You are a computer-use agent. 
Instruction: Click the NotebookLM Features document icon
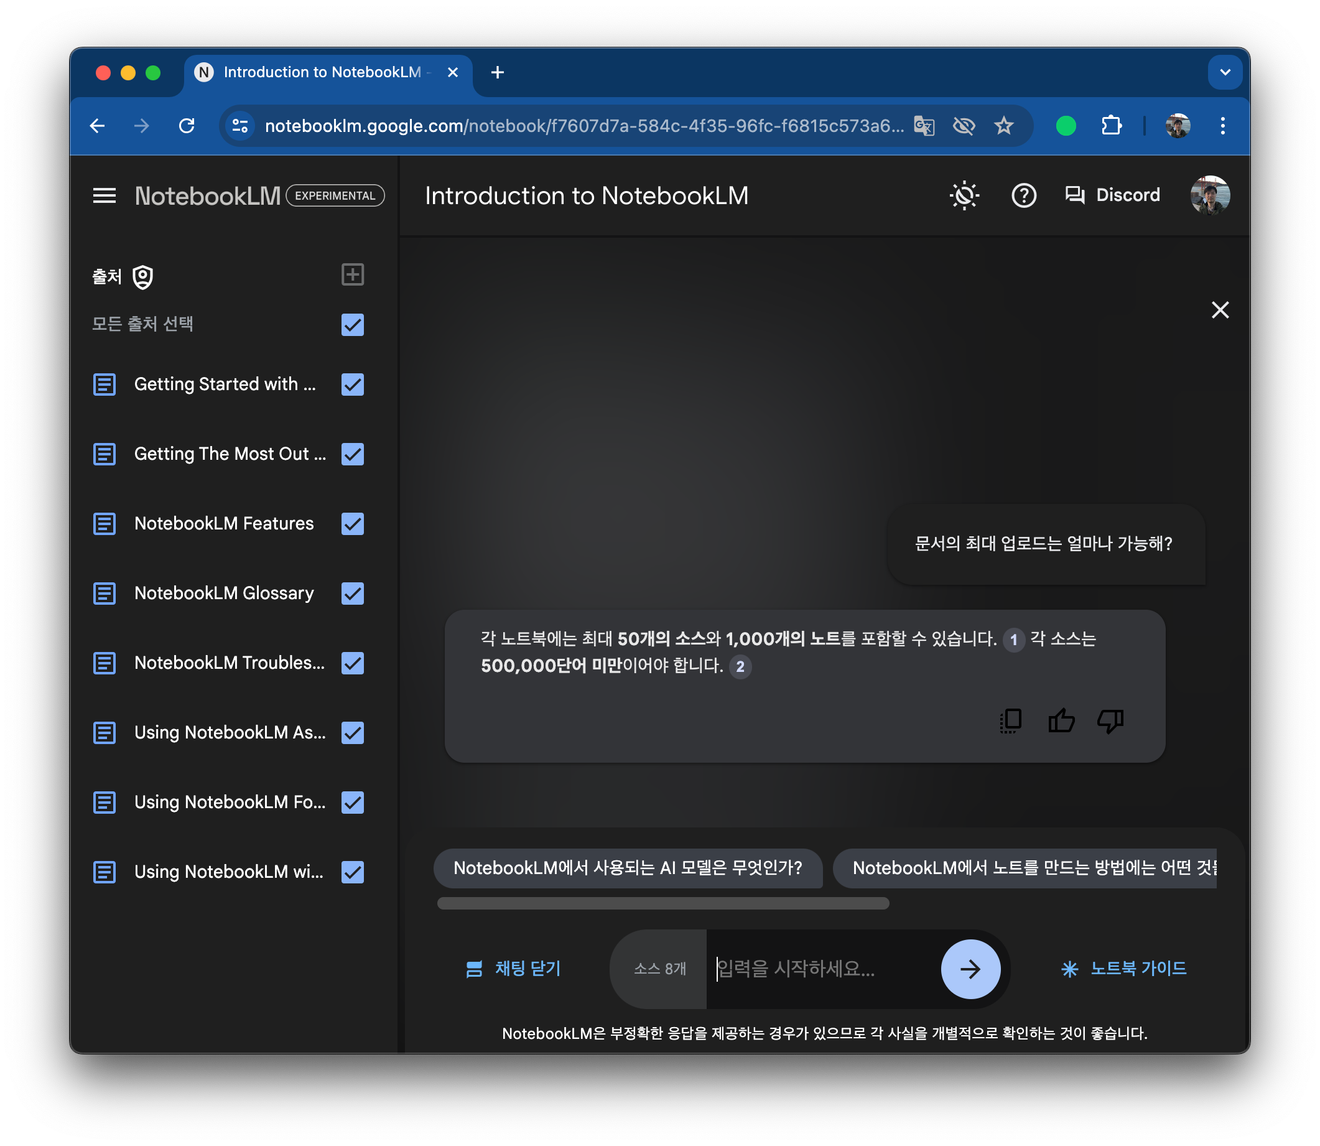(x=105, y=524)
